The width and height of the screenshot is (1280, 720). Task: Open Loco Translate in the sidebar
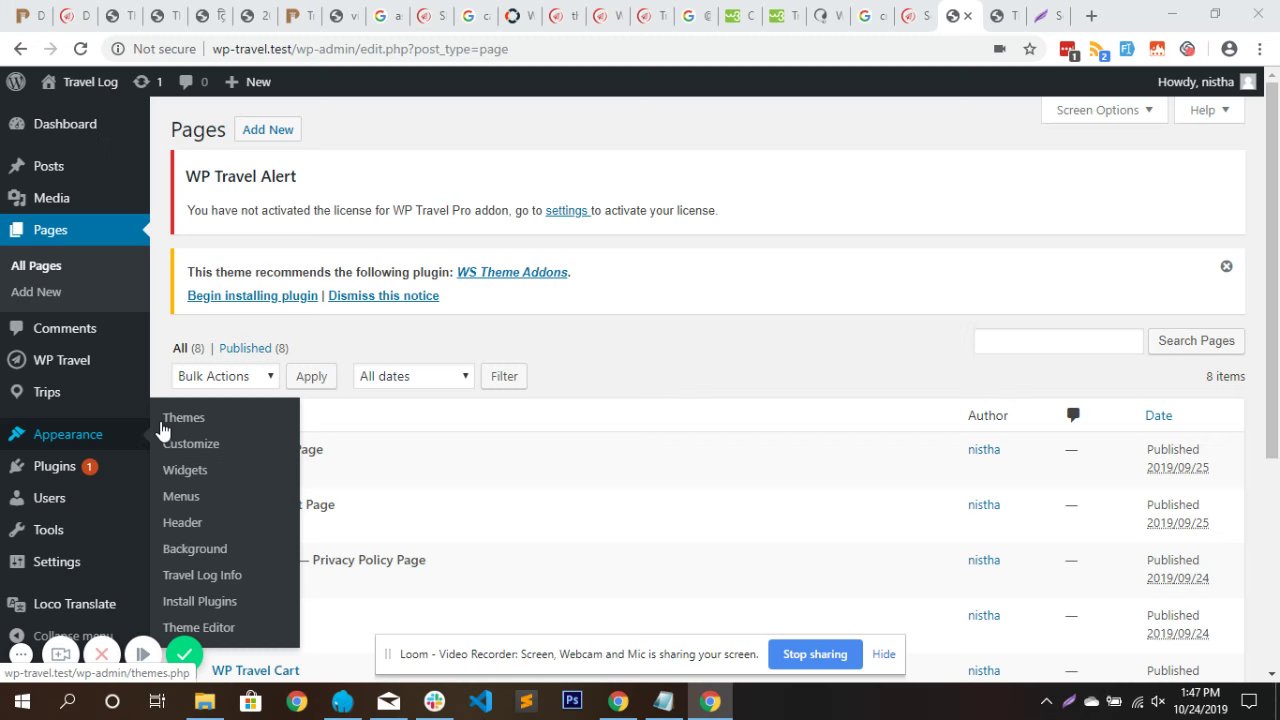74,604
